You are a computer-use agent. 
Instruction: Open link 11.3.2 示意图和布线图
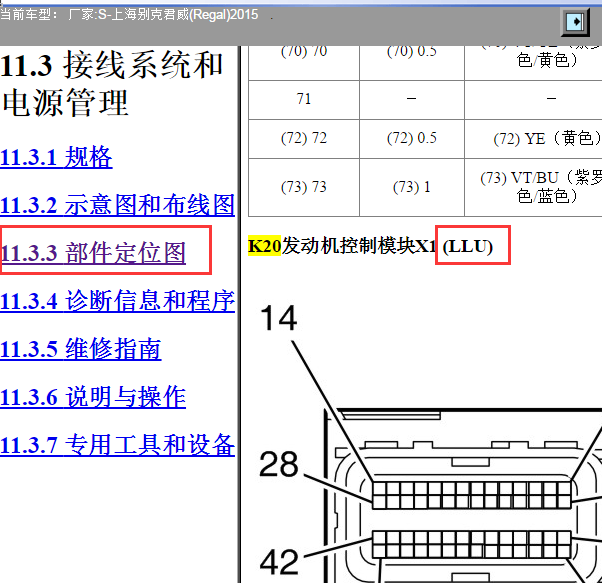pos(117,205)
